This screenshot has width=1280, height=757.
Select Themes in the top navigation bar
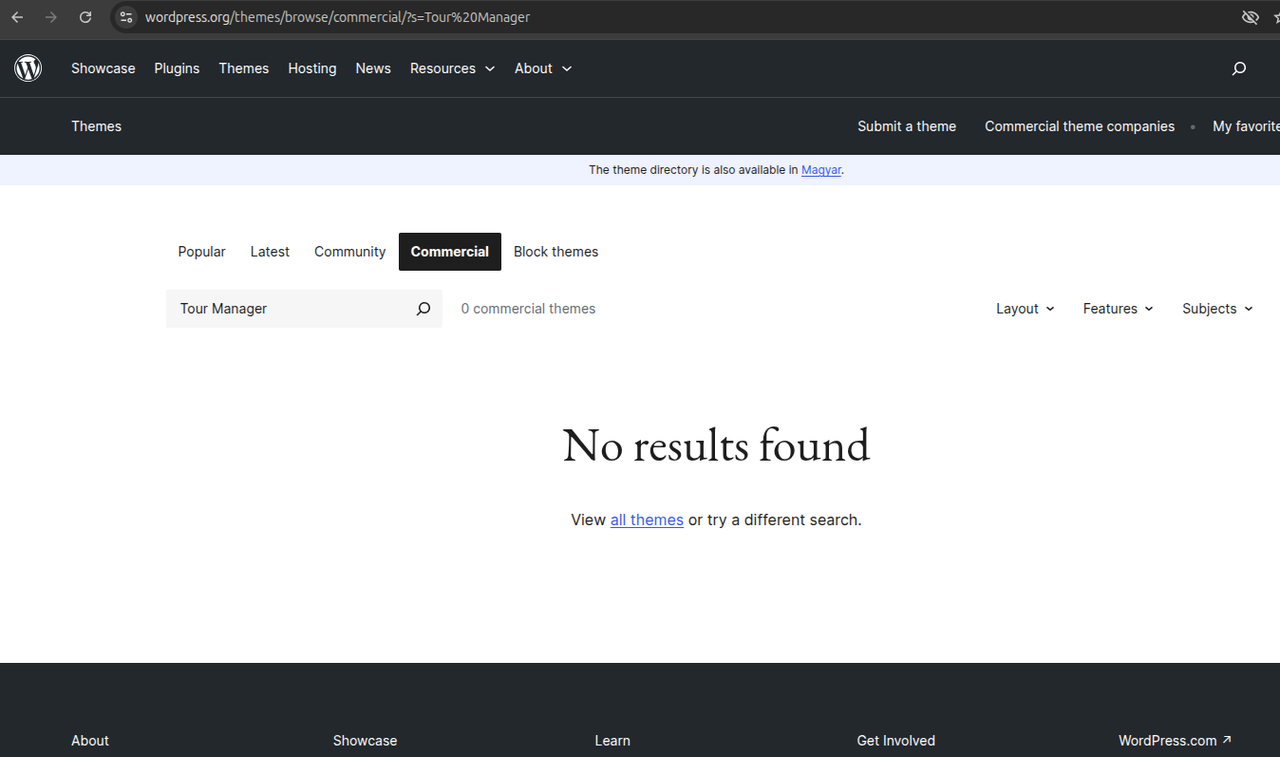[x=244, y=68]
